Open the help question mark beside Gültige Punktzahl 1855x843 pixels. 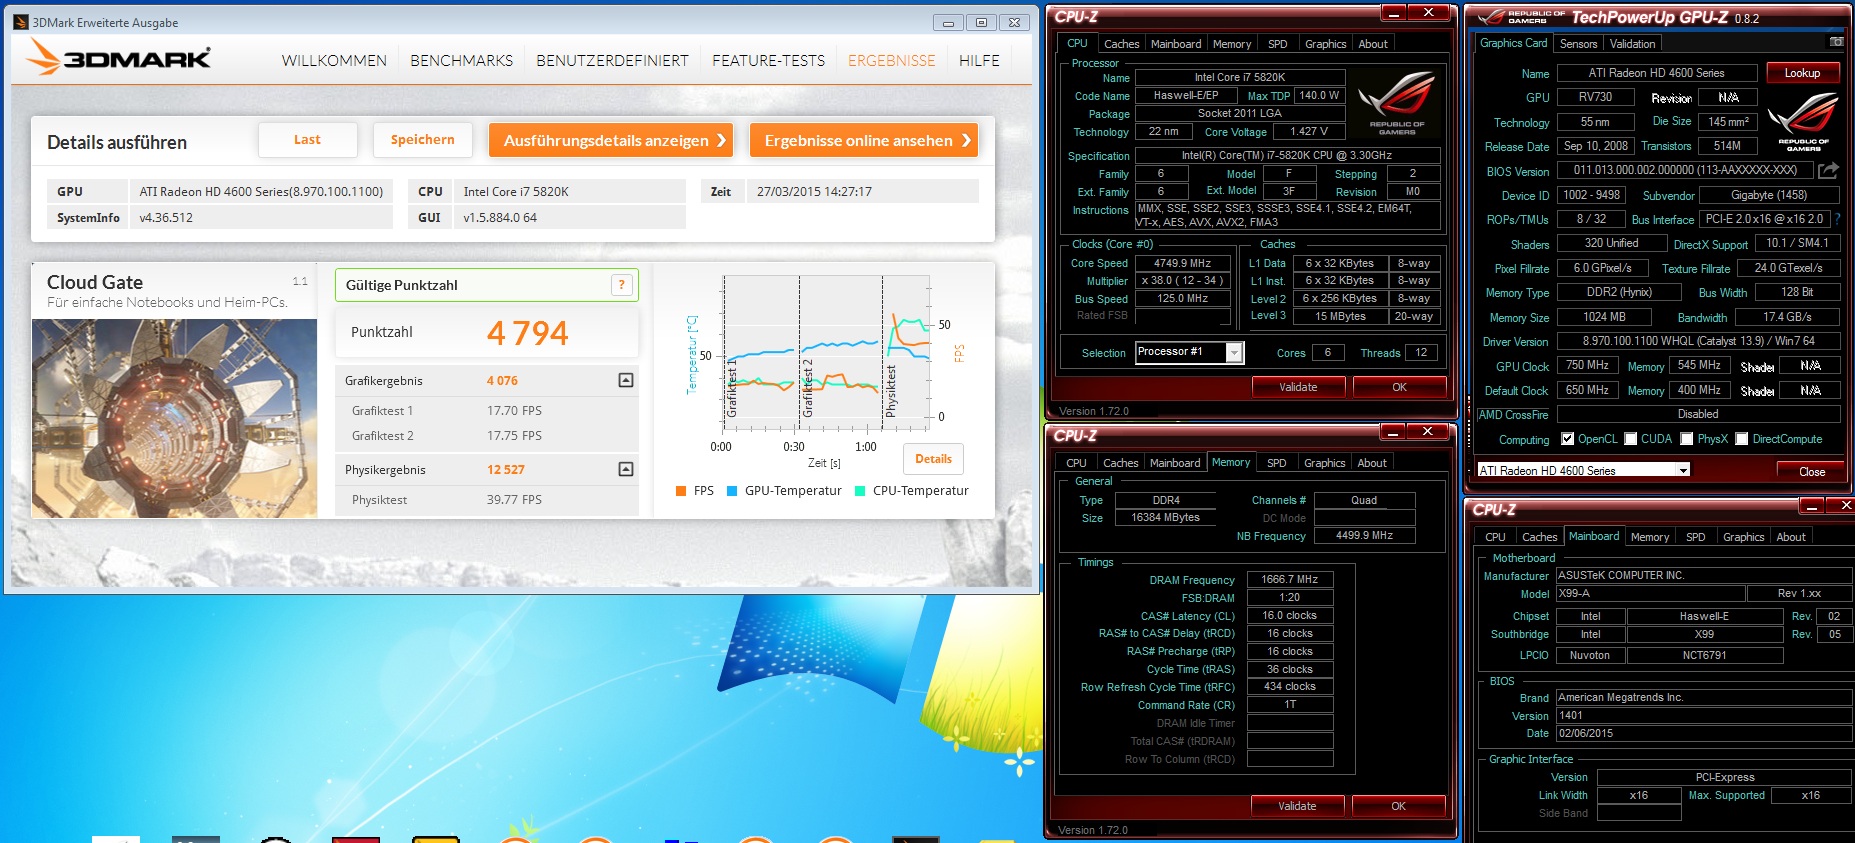pos(622,285)
